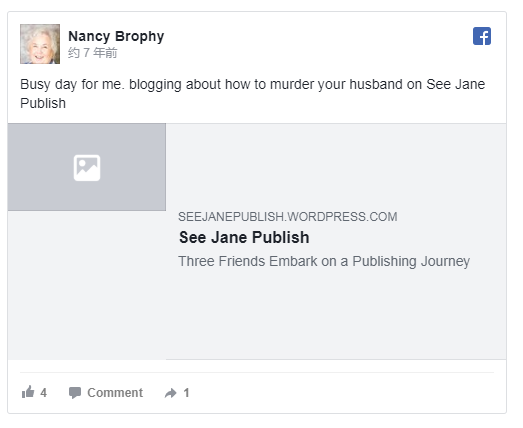This screenshot has height=428, width=523.
Task: Click the like count number 4
Action: [x=43, y=393]
